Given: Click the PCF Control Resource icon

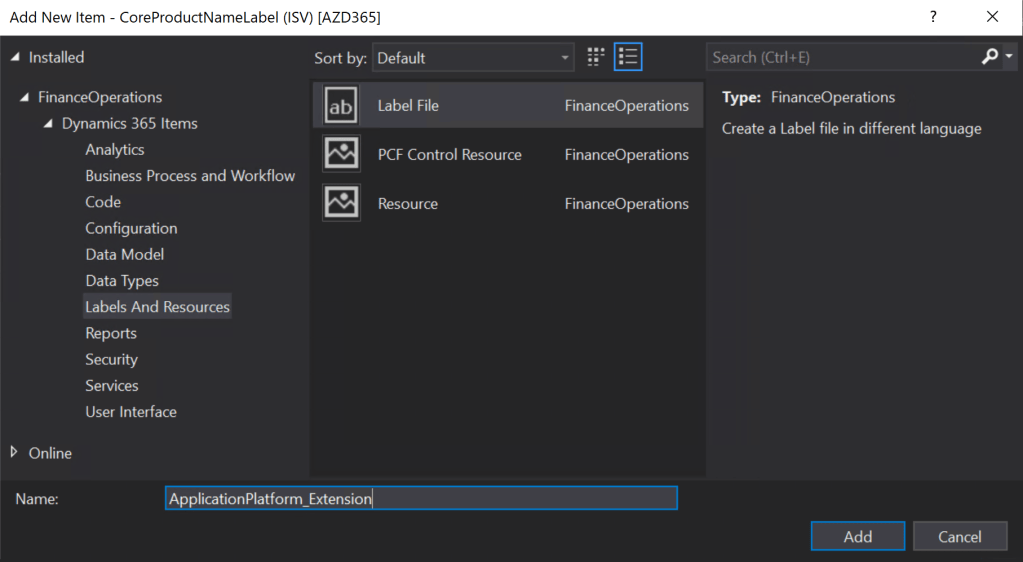Looking at the screenshot, I should pyautogui.click(x=341, y=155).
